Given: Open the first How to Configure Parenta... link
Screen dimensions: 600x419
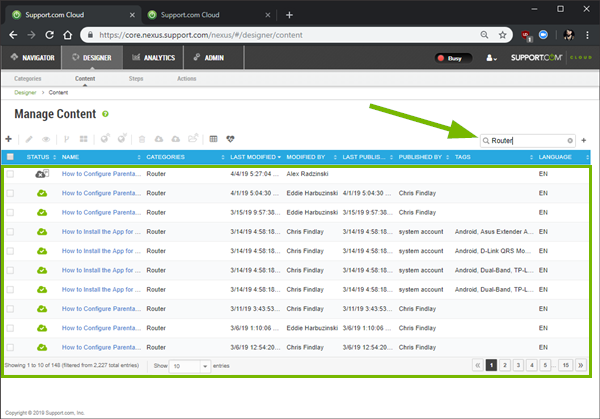Looking at the screenshot, I should pos(101,174).
